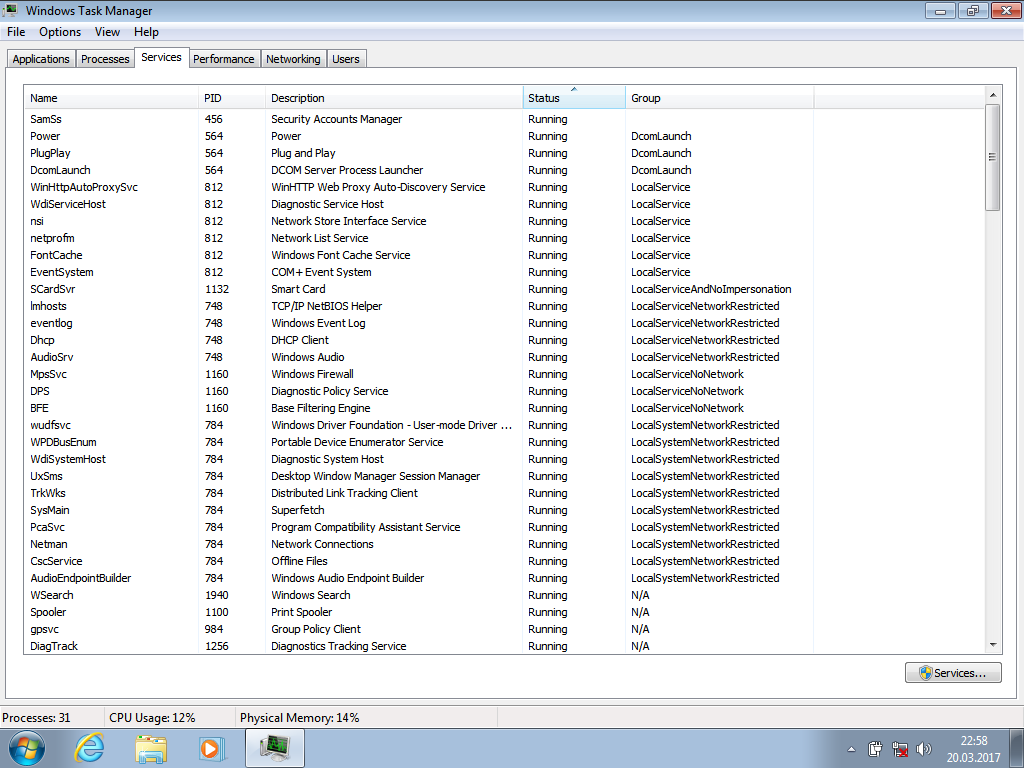Viewport: 1024px width, 768px height.
Task: Show hidden tray icons arrow
Action: pyautogui.click(x=851, y=749)
